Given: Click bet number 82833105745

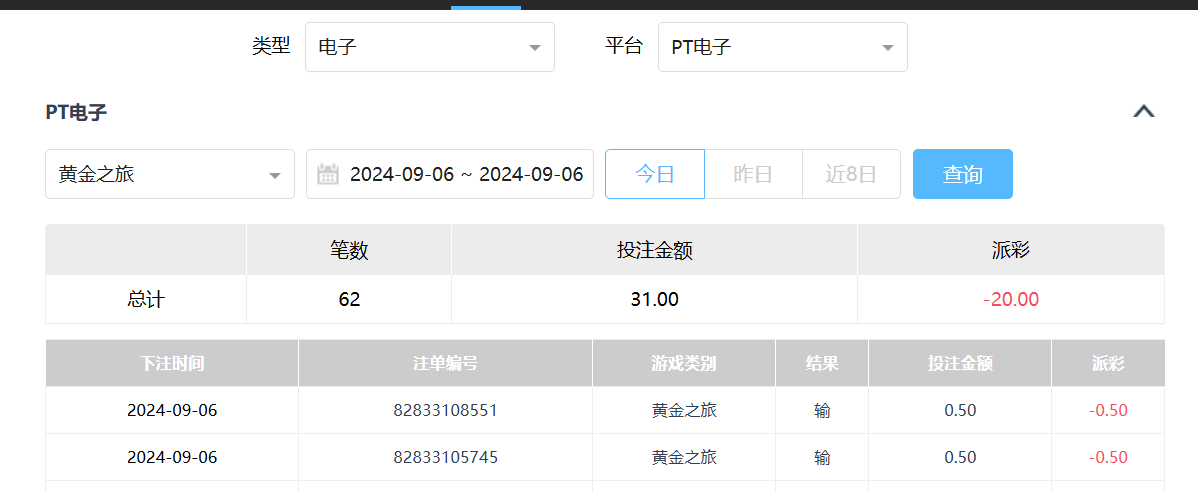Looking at the screenshot, I should coord(445,457).
